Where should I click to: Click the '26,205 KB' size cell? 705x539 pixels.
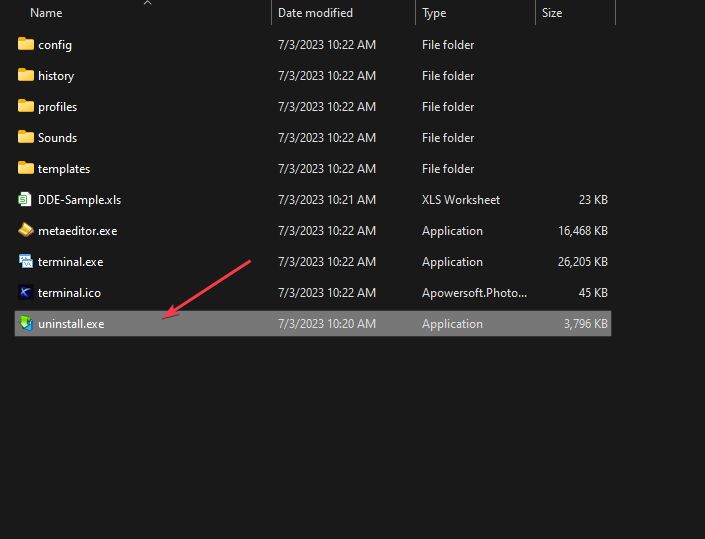pos(583,262)
